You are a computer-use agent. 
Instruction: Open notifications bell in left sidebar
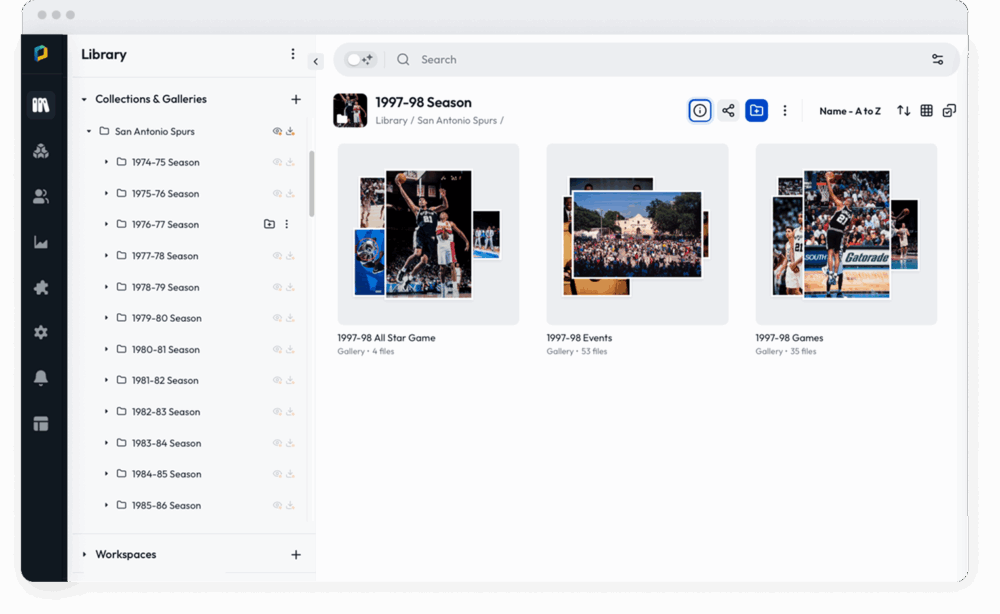41,378
